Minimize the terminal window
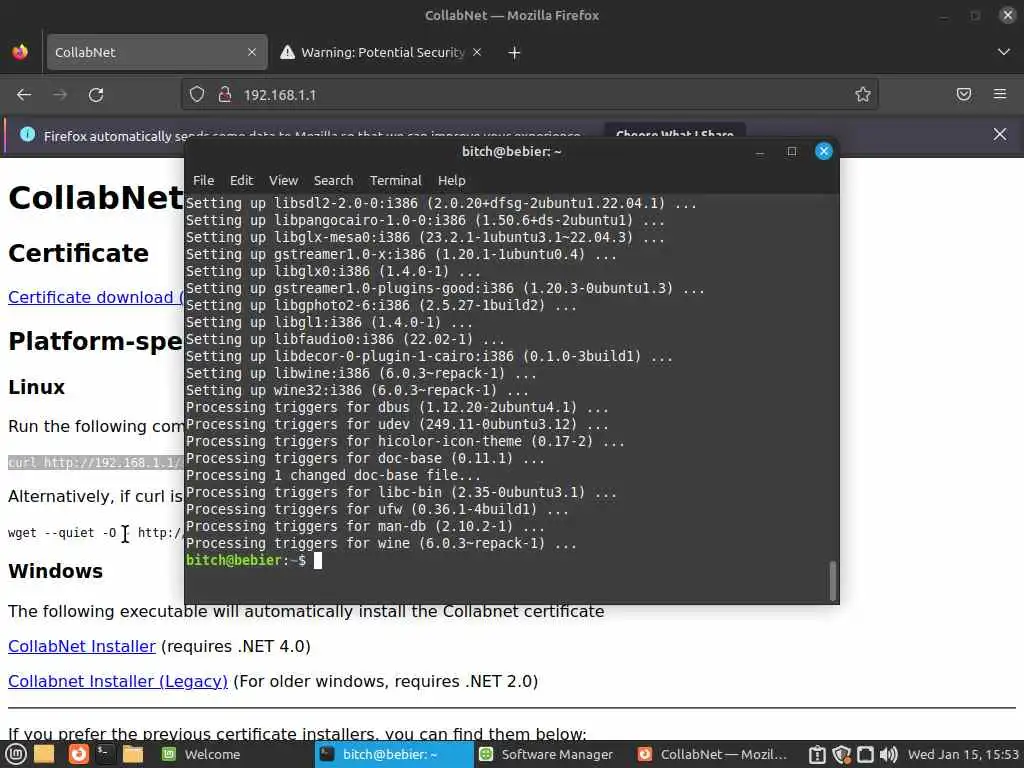 [x=760, y=152]
